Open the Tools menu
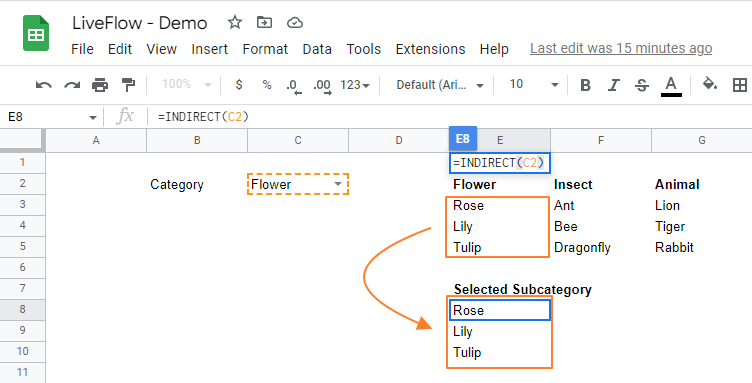 tap(364, 49)
